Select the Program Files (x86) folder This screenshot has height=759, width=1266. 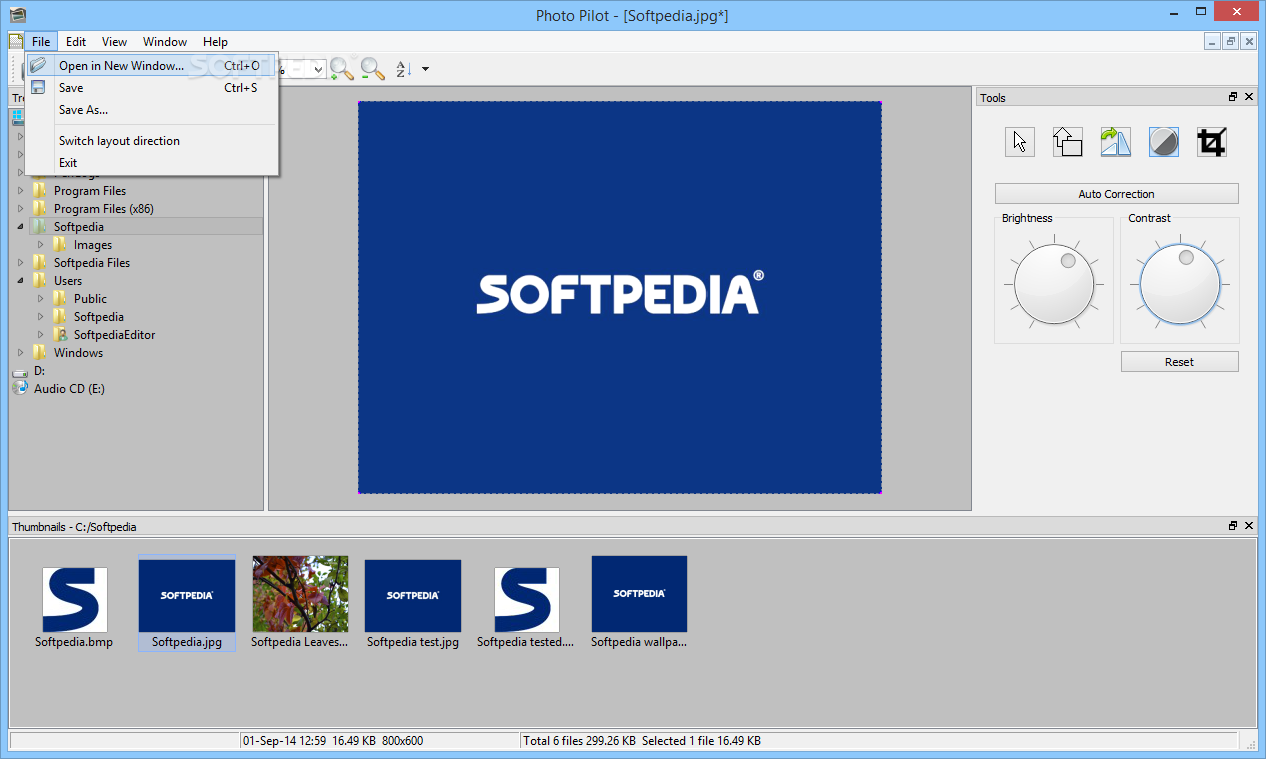click(x=104, y=209)
